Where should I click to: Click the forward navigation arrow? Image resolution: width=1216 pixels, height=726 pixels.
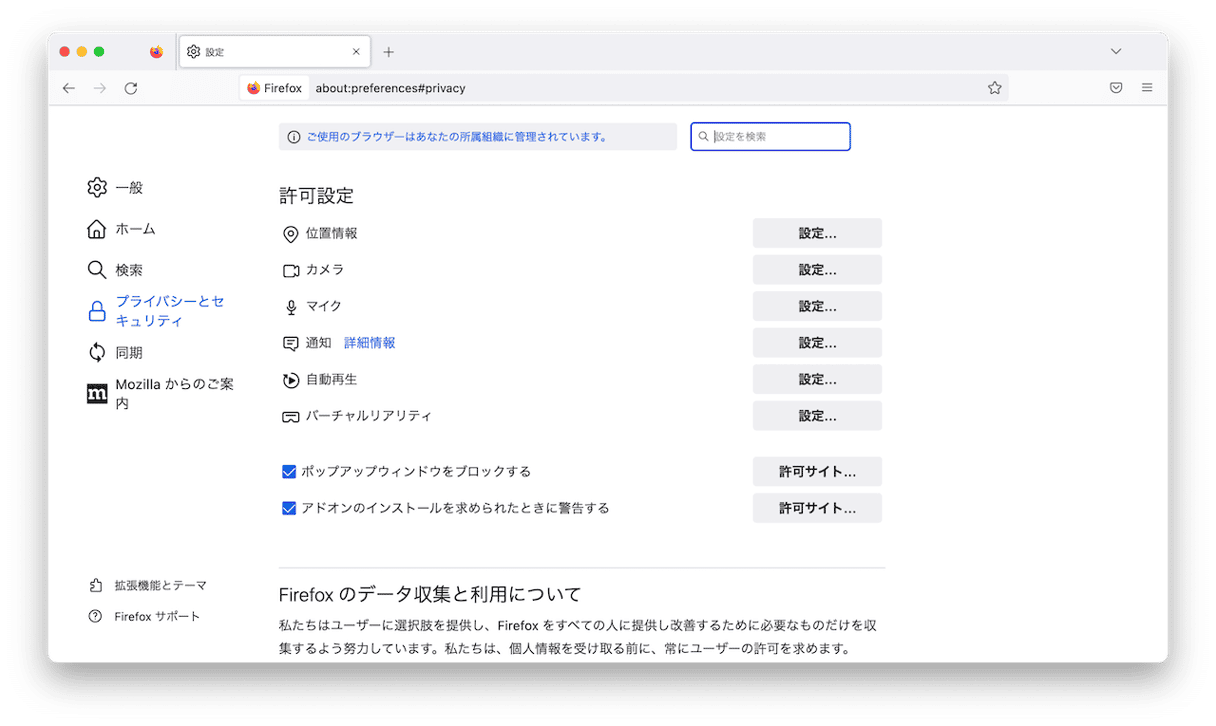pos(99,88)
